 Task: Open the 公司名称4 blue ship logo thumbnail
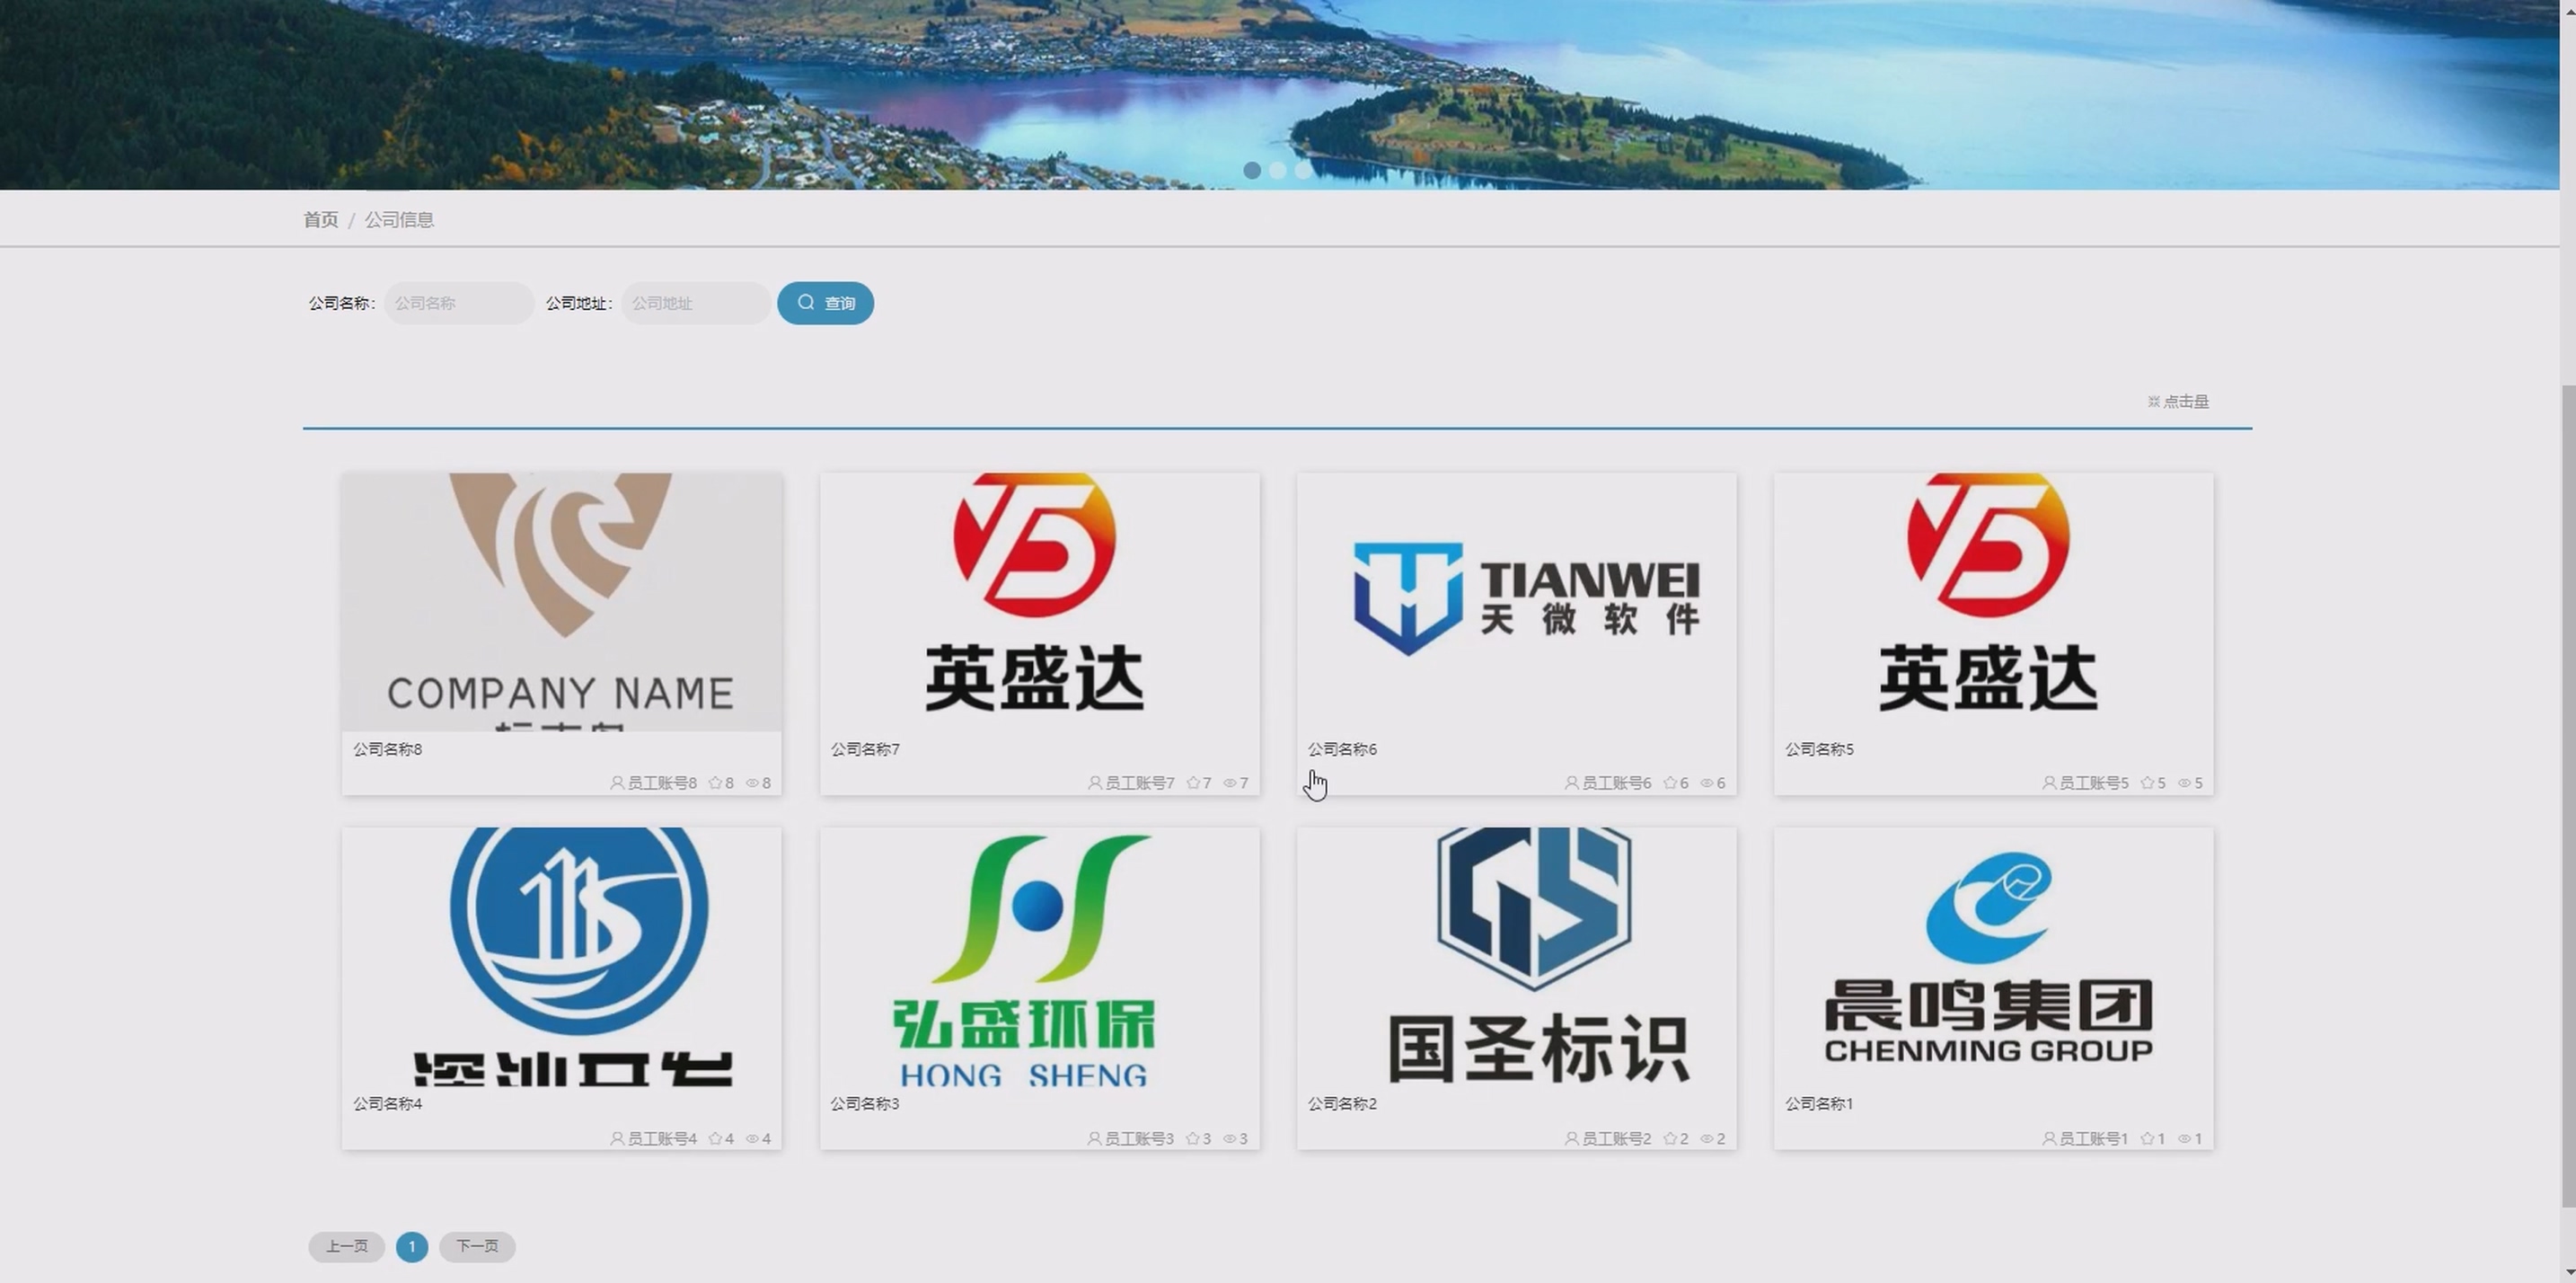(x=561, y=956)
